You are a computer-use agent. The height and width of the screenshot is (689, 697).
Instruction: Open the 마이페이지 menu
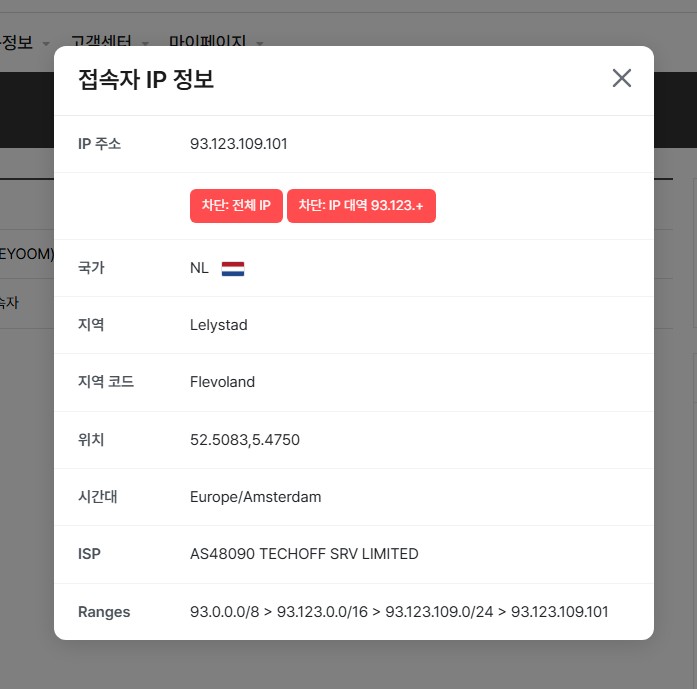point(207,42)
